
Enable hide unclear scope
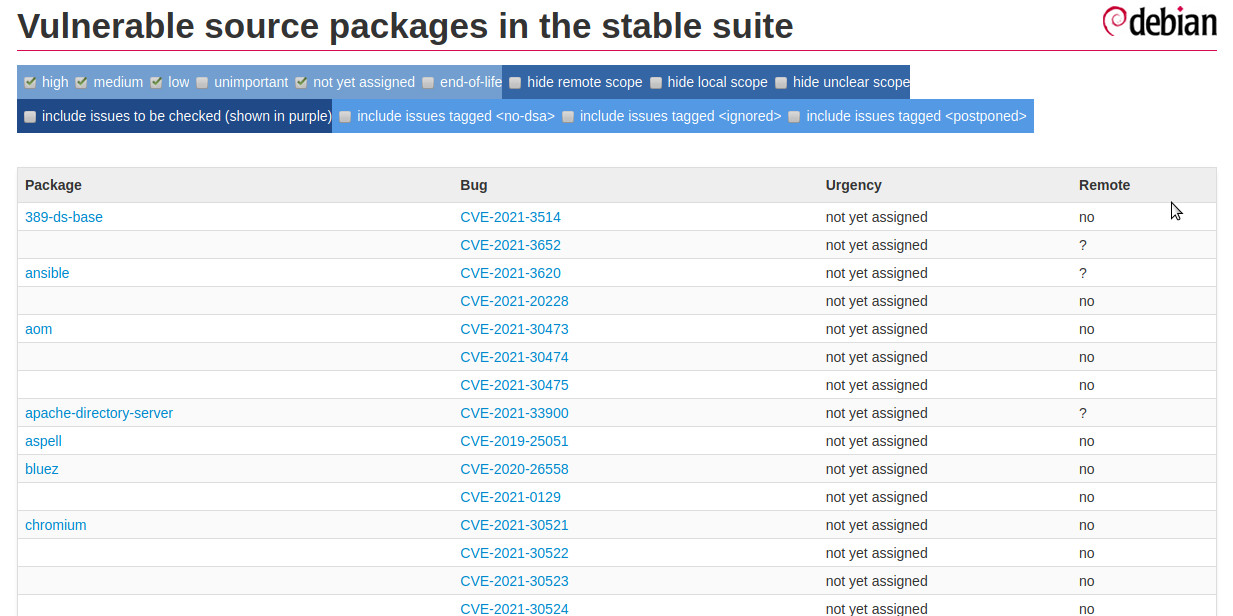(781, 82)
